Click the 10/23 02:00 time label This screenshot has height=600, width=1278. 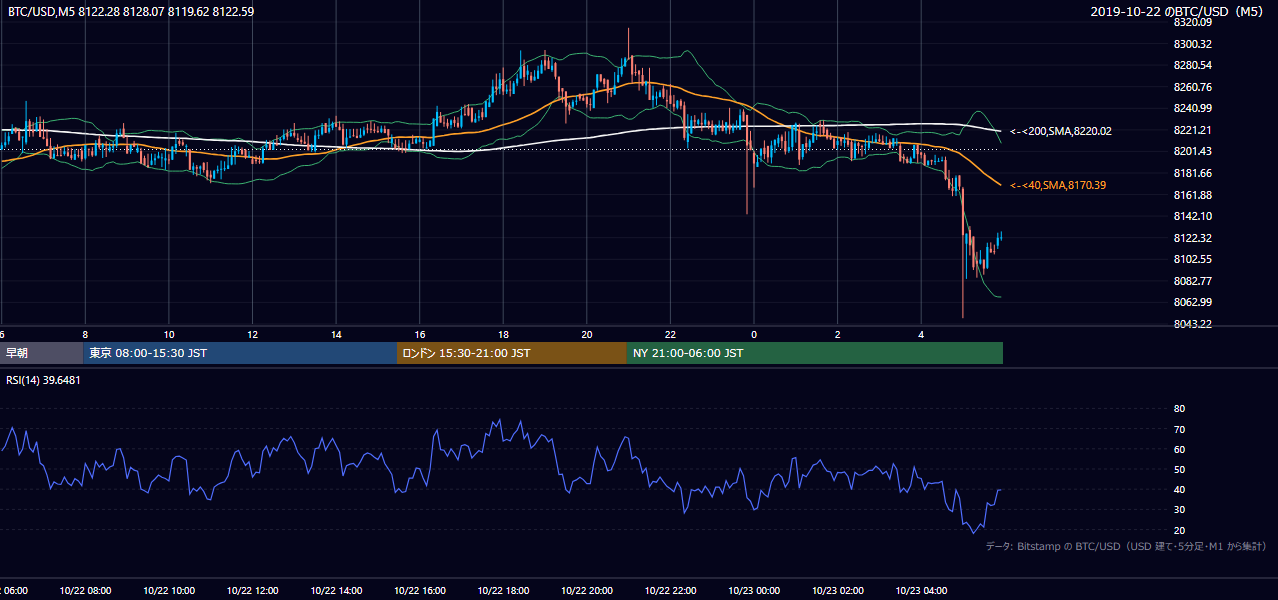point(837,591)
